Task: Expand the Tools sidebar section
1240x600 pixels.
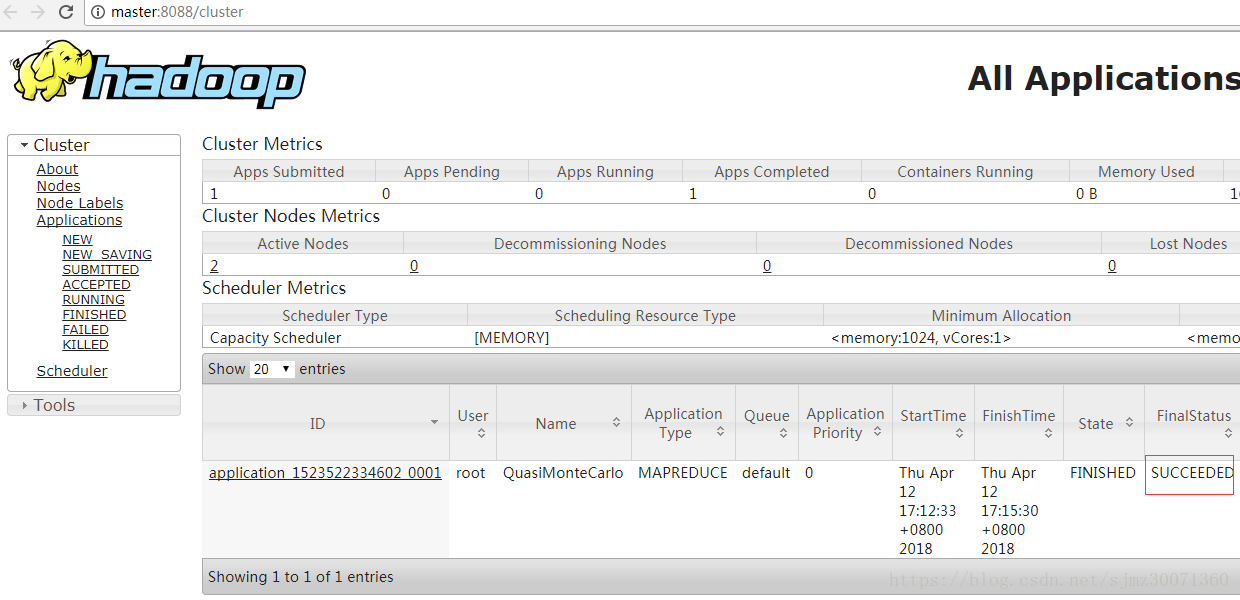Action: (94, 405)
